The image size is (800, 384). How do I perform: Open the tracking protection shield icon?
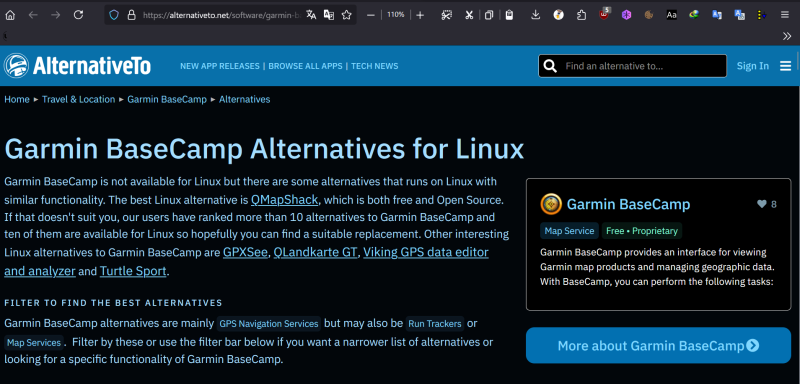114,15
